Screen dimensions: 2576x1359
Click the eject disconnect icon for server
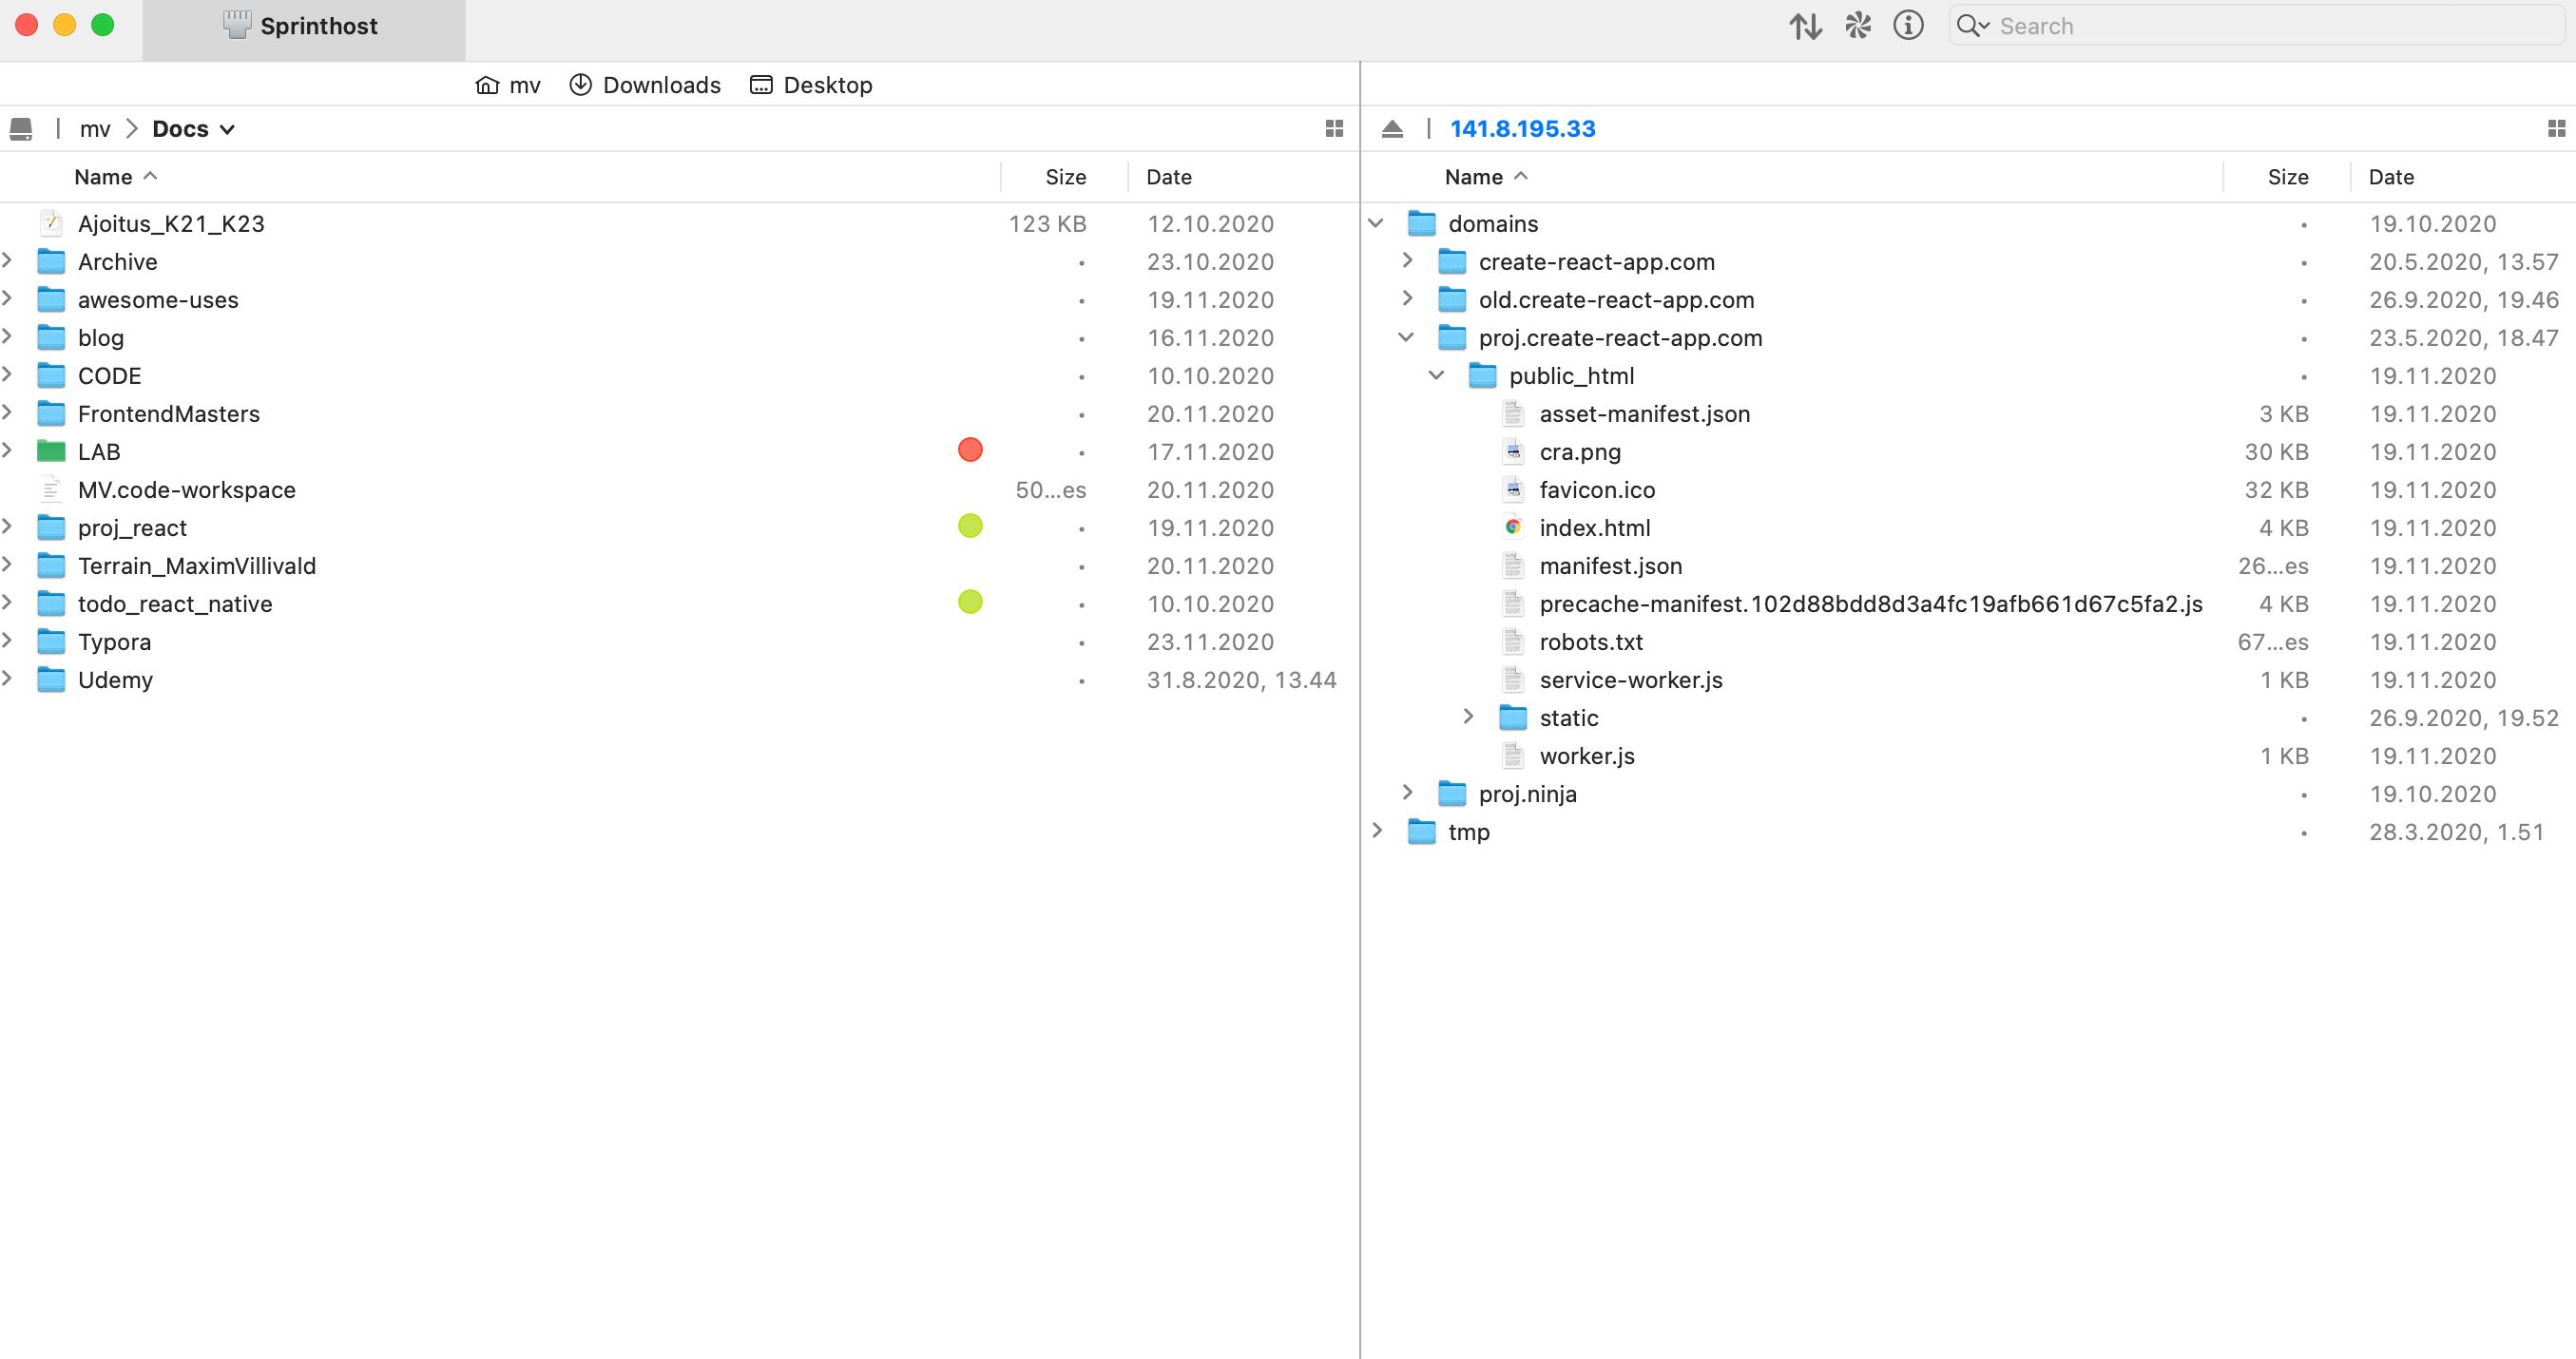1392,129
